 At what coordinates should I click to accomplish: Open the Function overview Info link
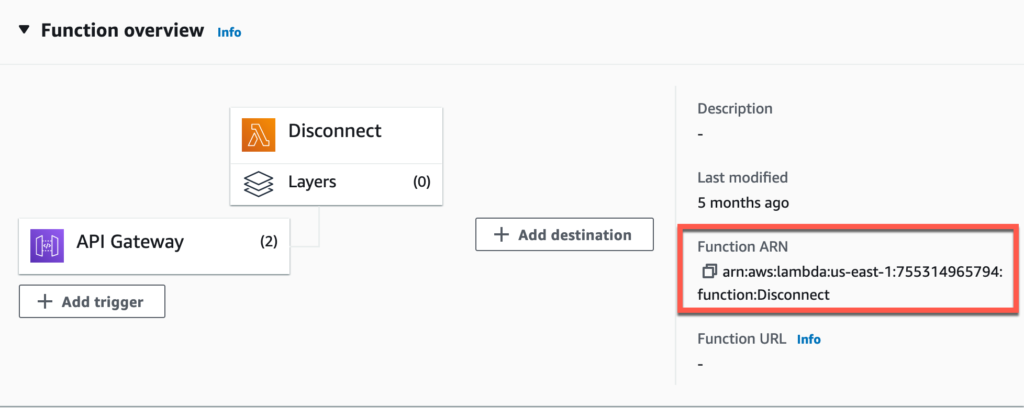[229, 32]
